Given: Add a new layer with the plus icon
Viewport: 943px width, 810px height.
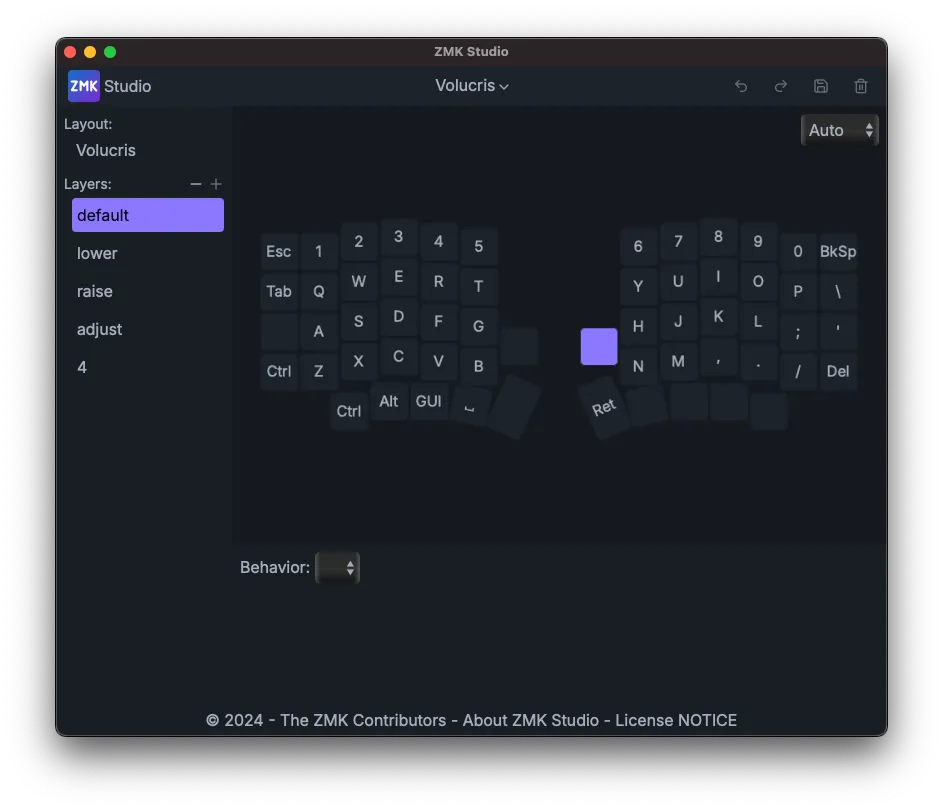Looking at the screenshot, I should pyautogui.click(x=216, y=184).
